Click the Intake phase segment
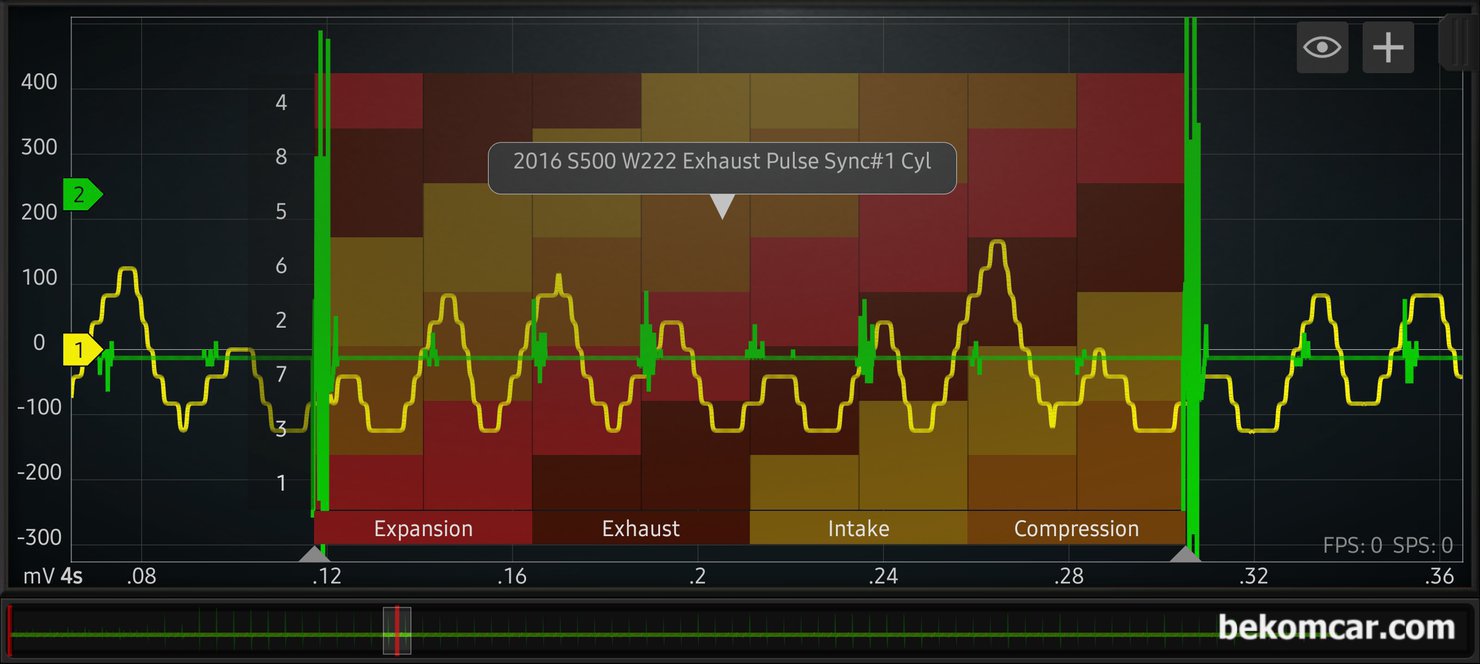Image resolution: width=1480 pixels, height=664 pixels. click(x=858, y=529)
